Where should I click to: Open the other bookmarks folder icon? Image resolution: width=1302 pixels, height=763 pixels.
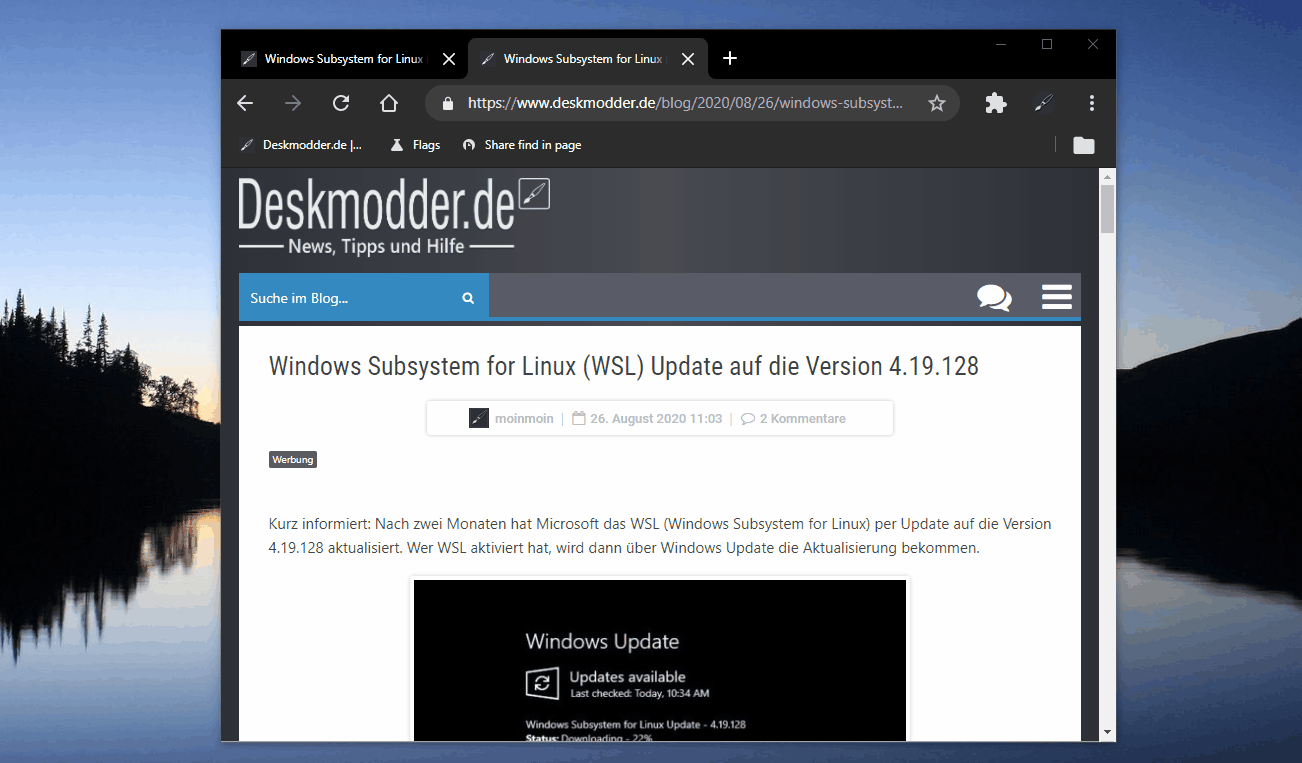(1084, 145)
